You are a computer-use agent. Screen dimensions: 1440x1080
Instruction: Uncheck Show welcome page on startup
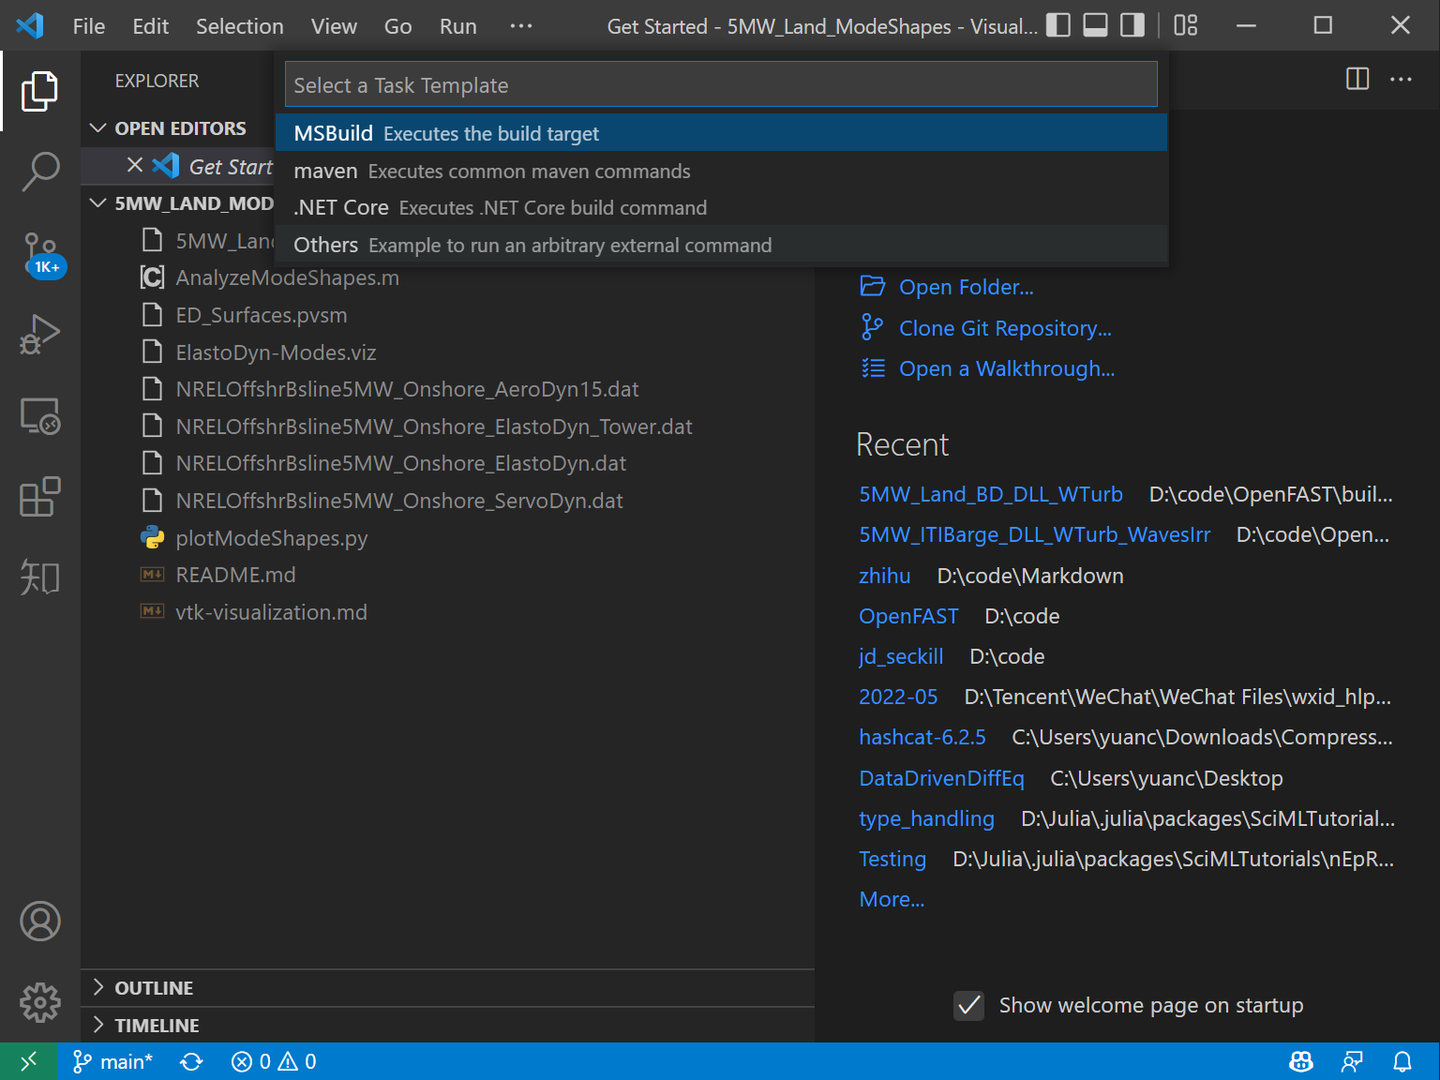[x=968, y=1005]
